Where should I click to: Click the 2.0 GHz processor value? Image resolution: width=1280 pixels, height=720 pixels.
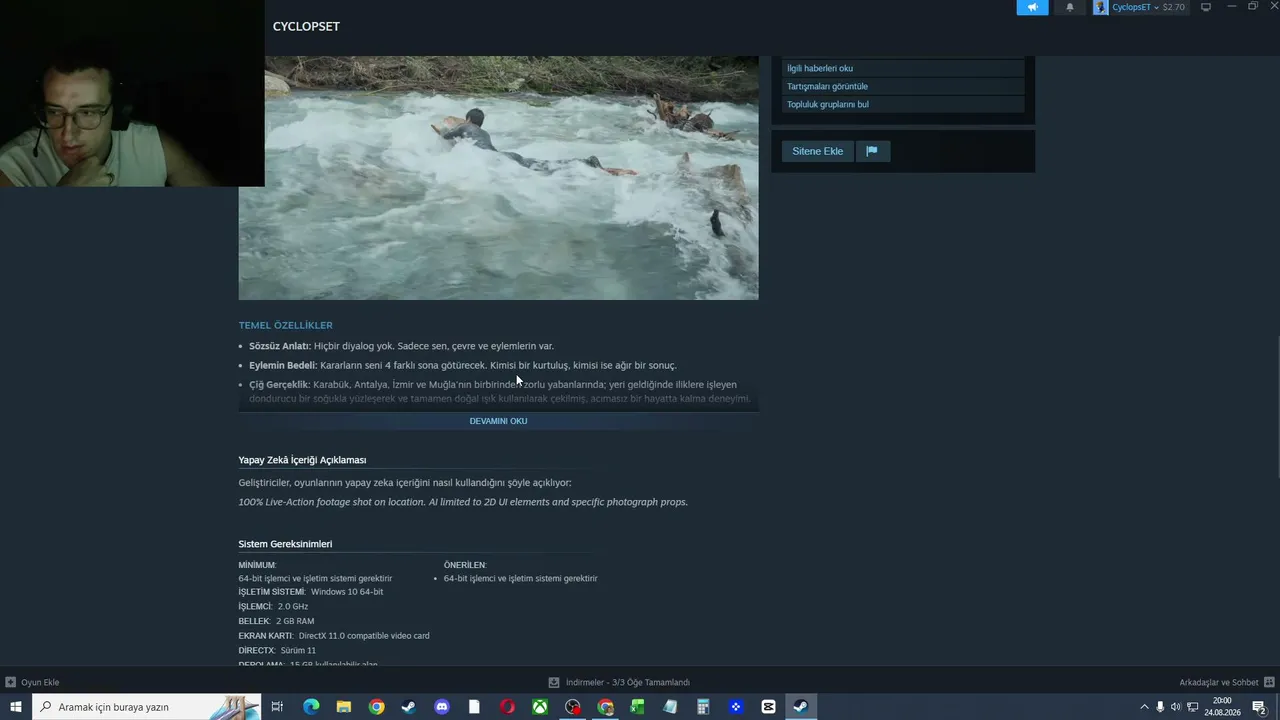[293, 606]
